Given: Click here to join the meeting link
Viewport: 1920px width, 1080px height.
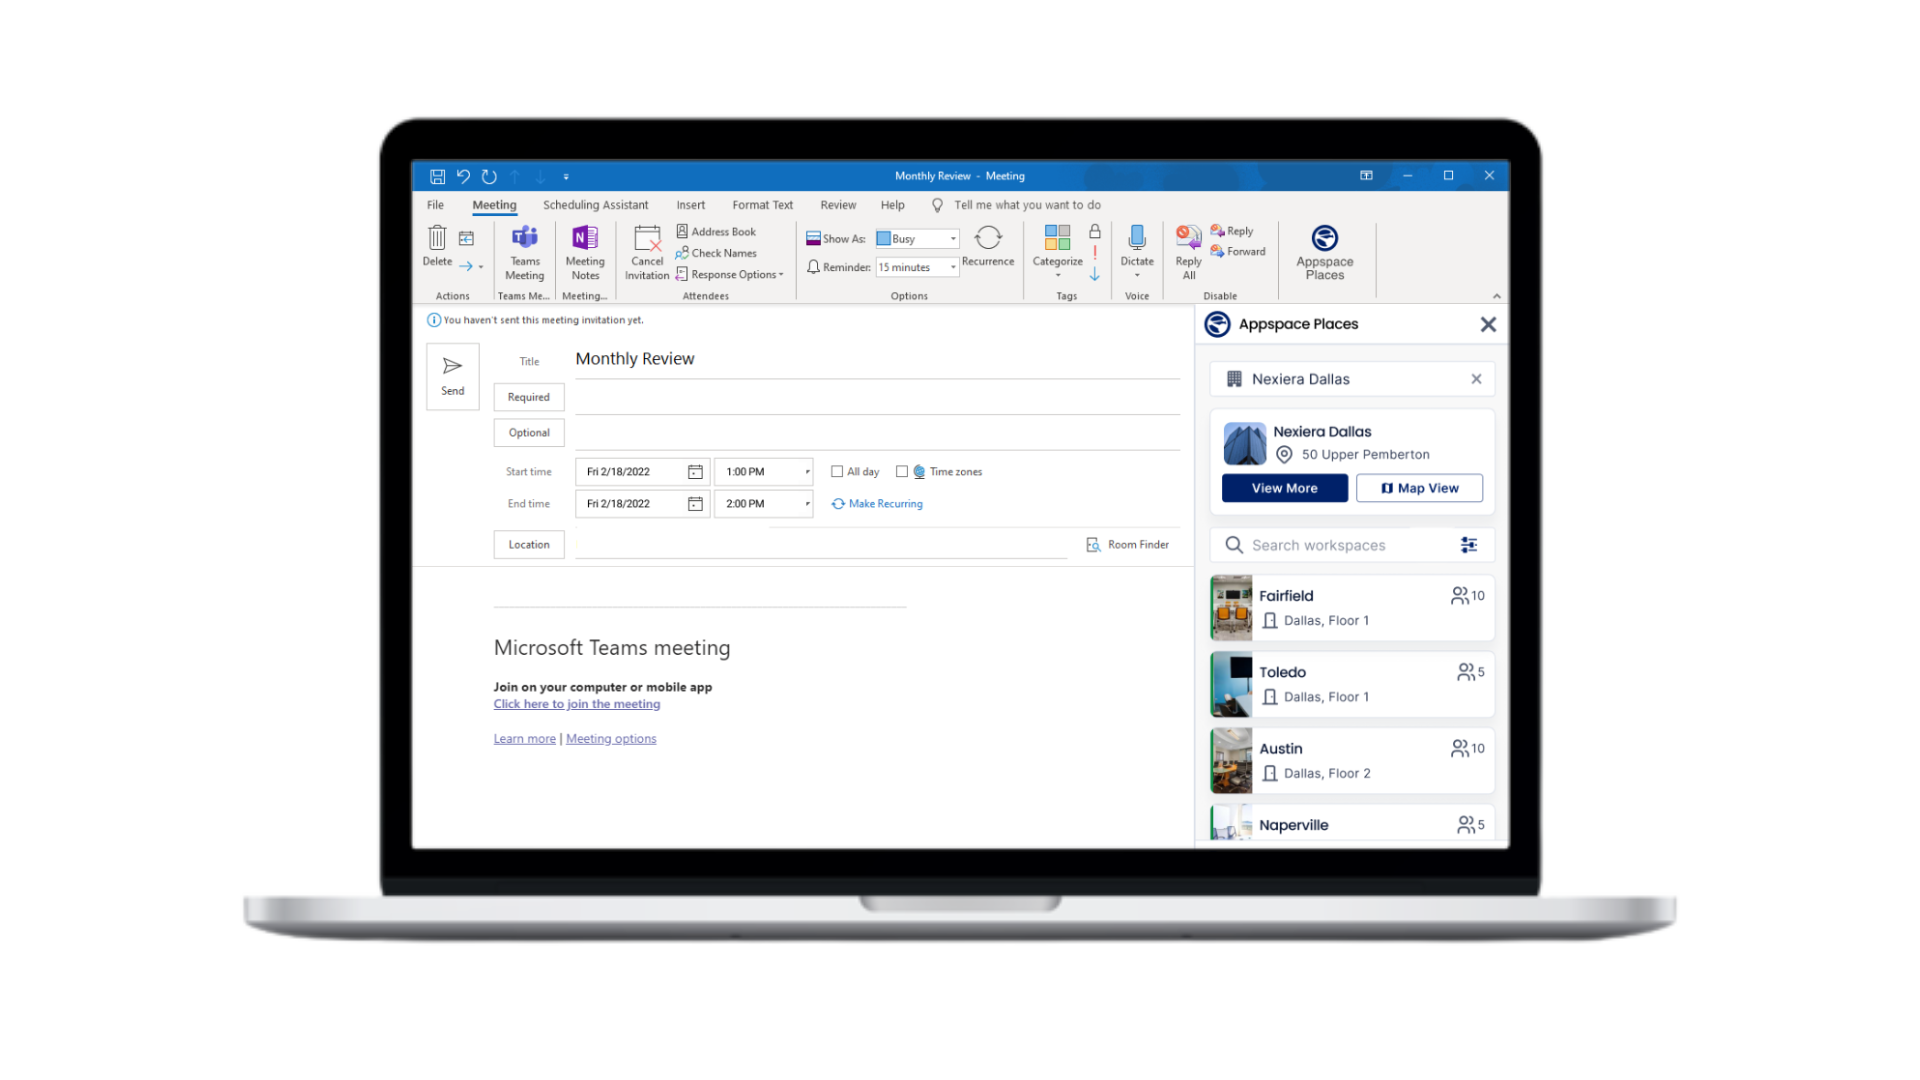Looking at the screenshot, I should point(576,703).
